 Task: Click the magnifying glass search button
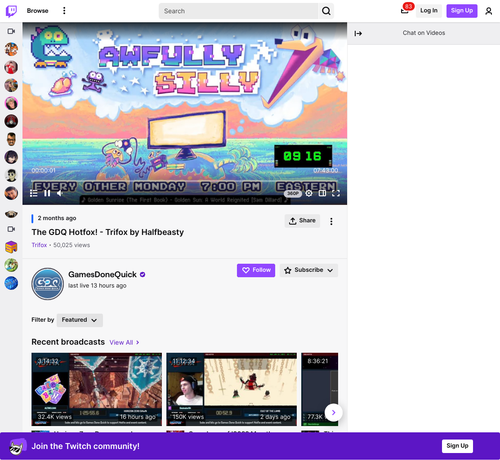coord(326,11)
